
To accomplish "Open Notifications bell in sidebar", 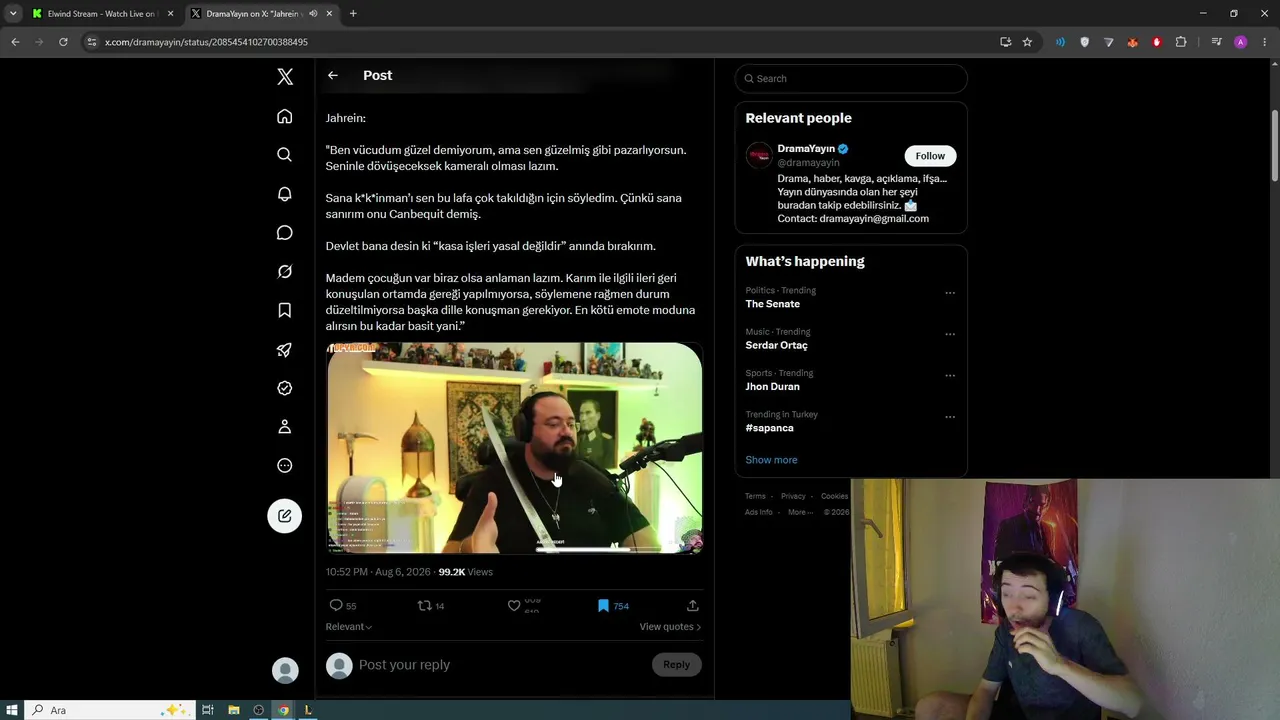I will coord(285,194).
